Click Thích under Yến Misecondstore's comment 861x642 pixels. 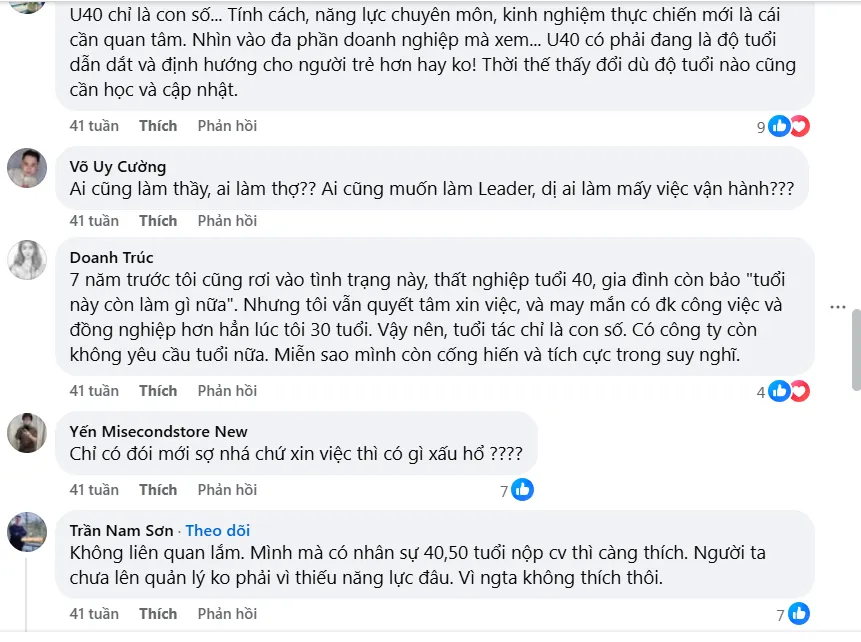click(x=158, y=489)
